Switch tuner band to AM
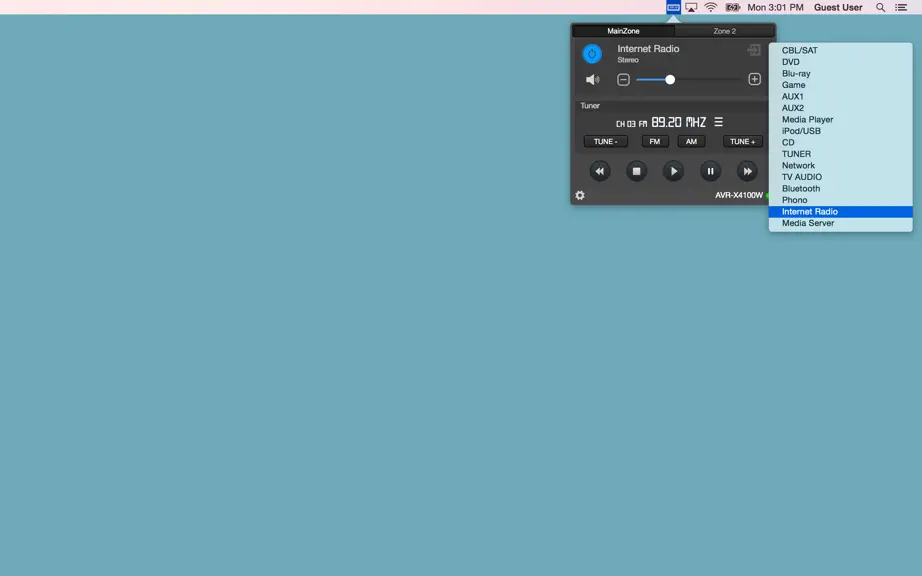The image size is (922, 576). tap(691, 142)
